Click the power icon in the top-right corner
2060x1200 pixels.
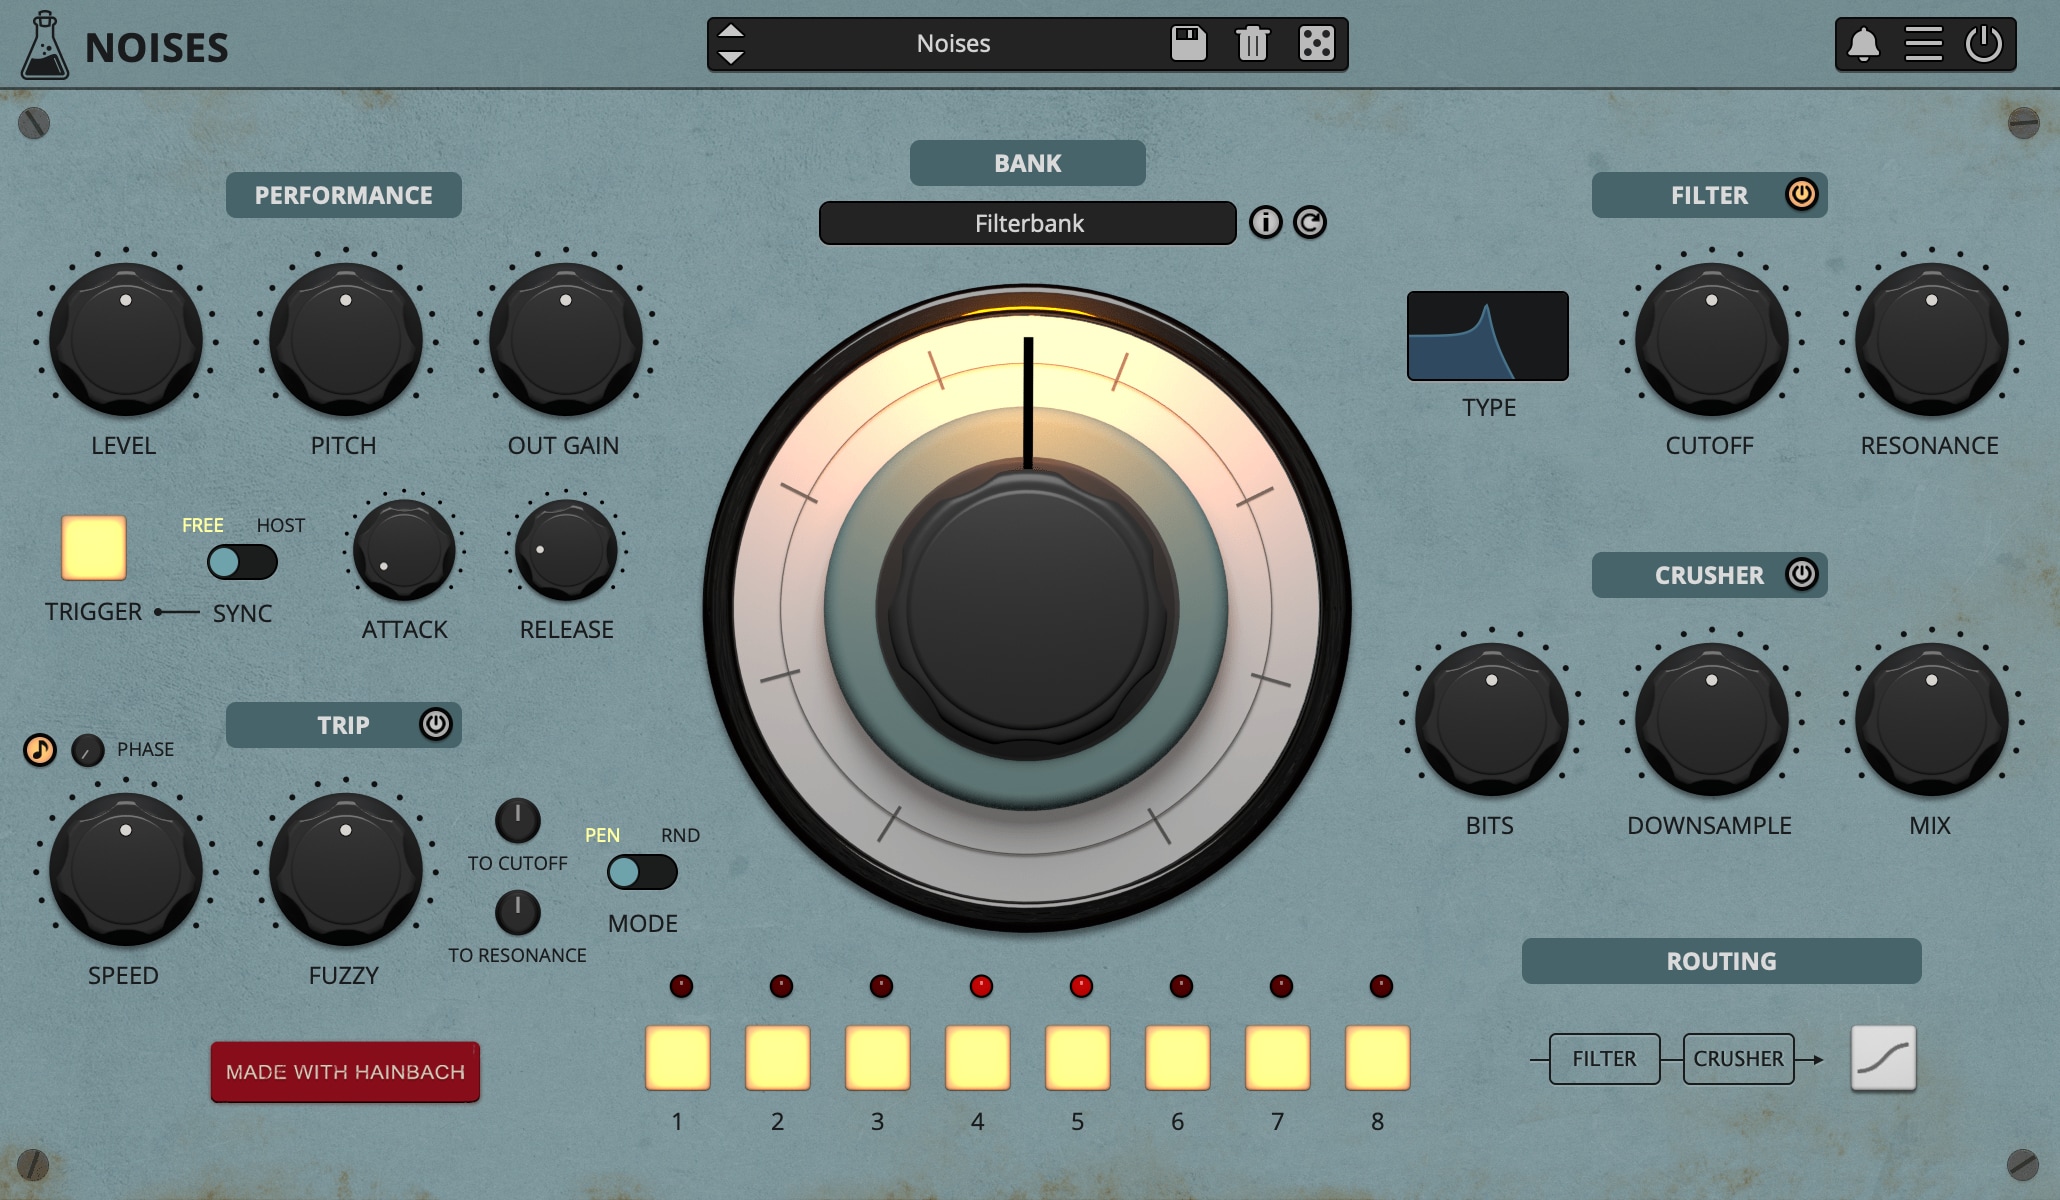coord(1982,43)
